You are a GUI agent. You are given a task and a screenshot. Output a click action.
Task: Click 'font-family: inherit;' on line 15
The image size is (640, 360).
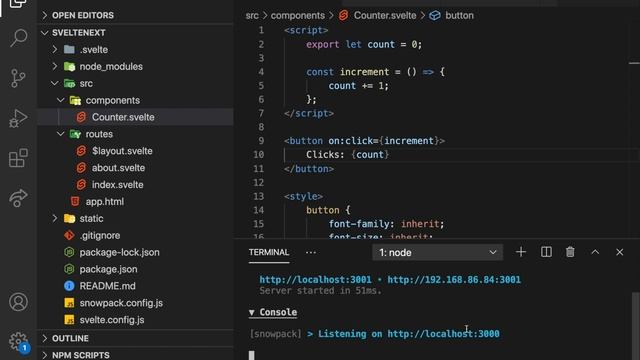[x=386, y=224]
